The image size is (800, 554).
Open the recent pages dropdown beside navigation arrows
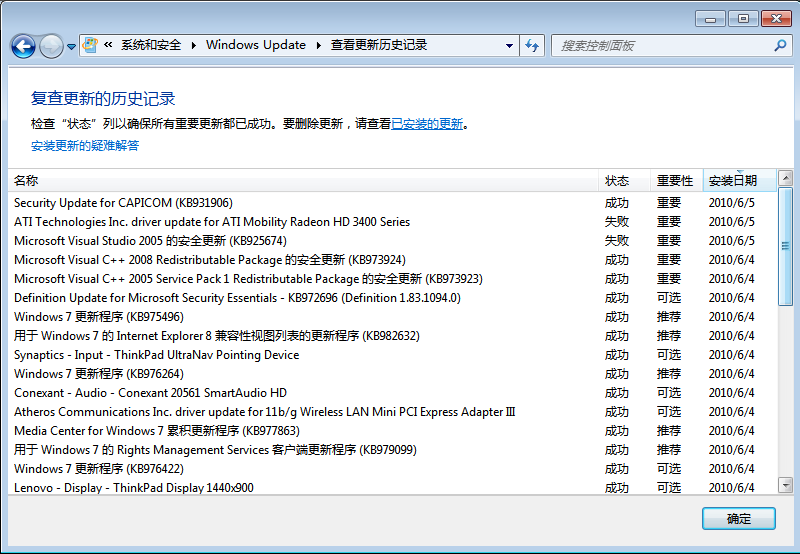(71, 46)
